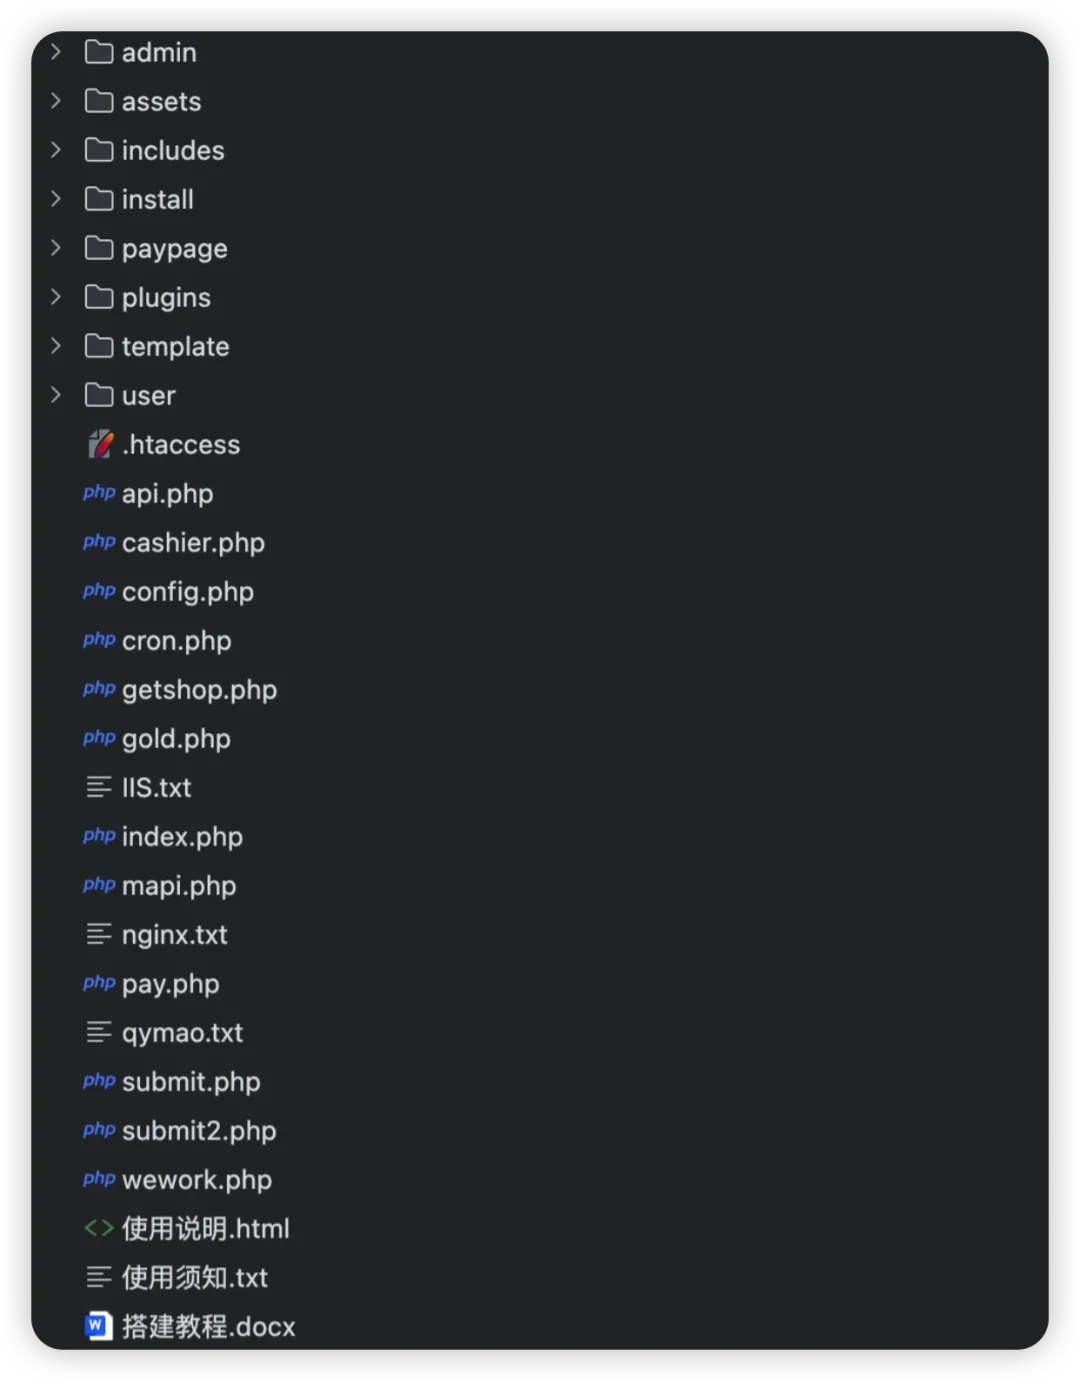Select the submit2.php file
This screenshot has width=1080, height=1381.
pos(198,1131)
